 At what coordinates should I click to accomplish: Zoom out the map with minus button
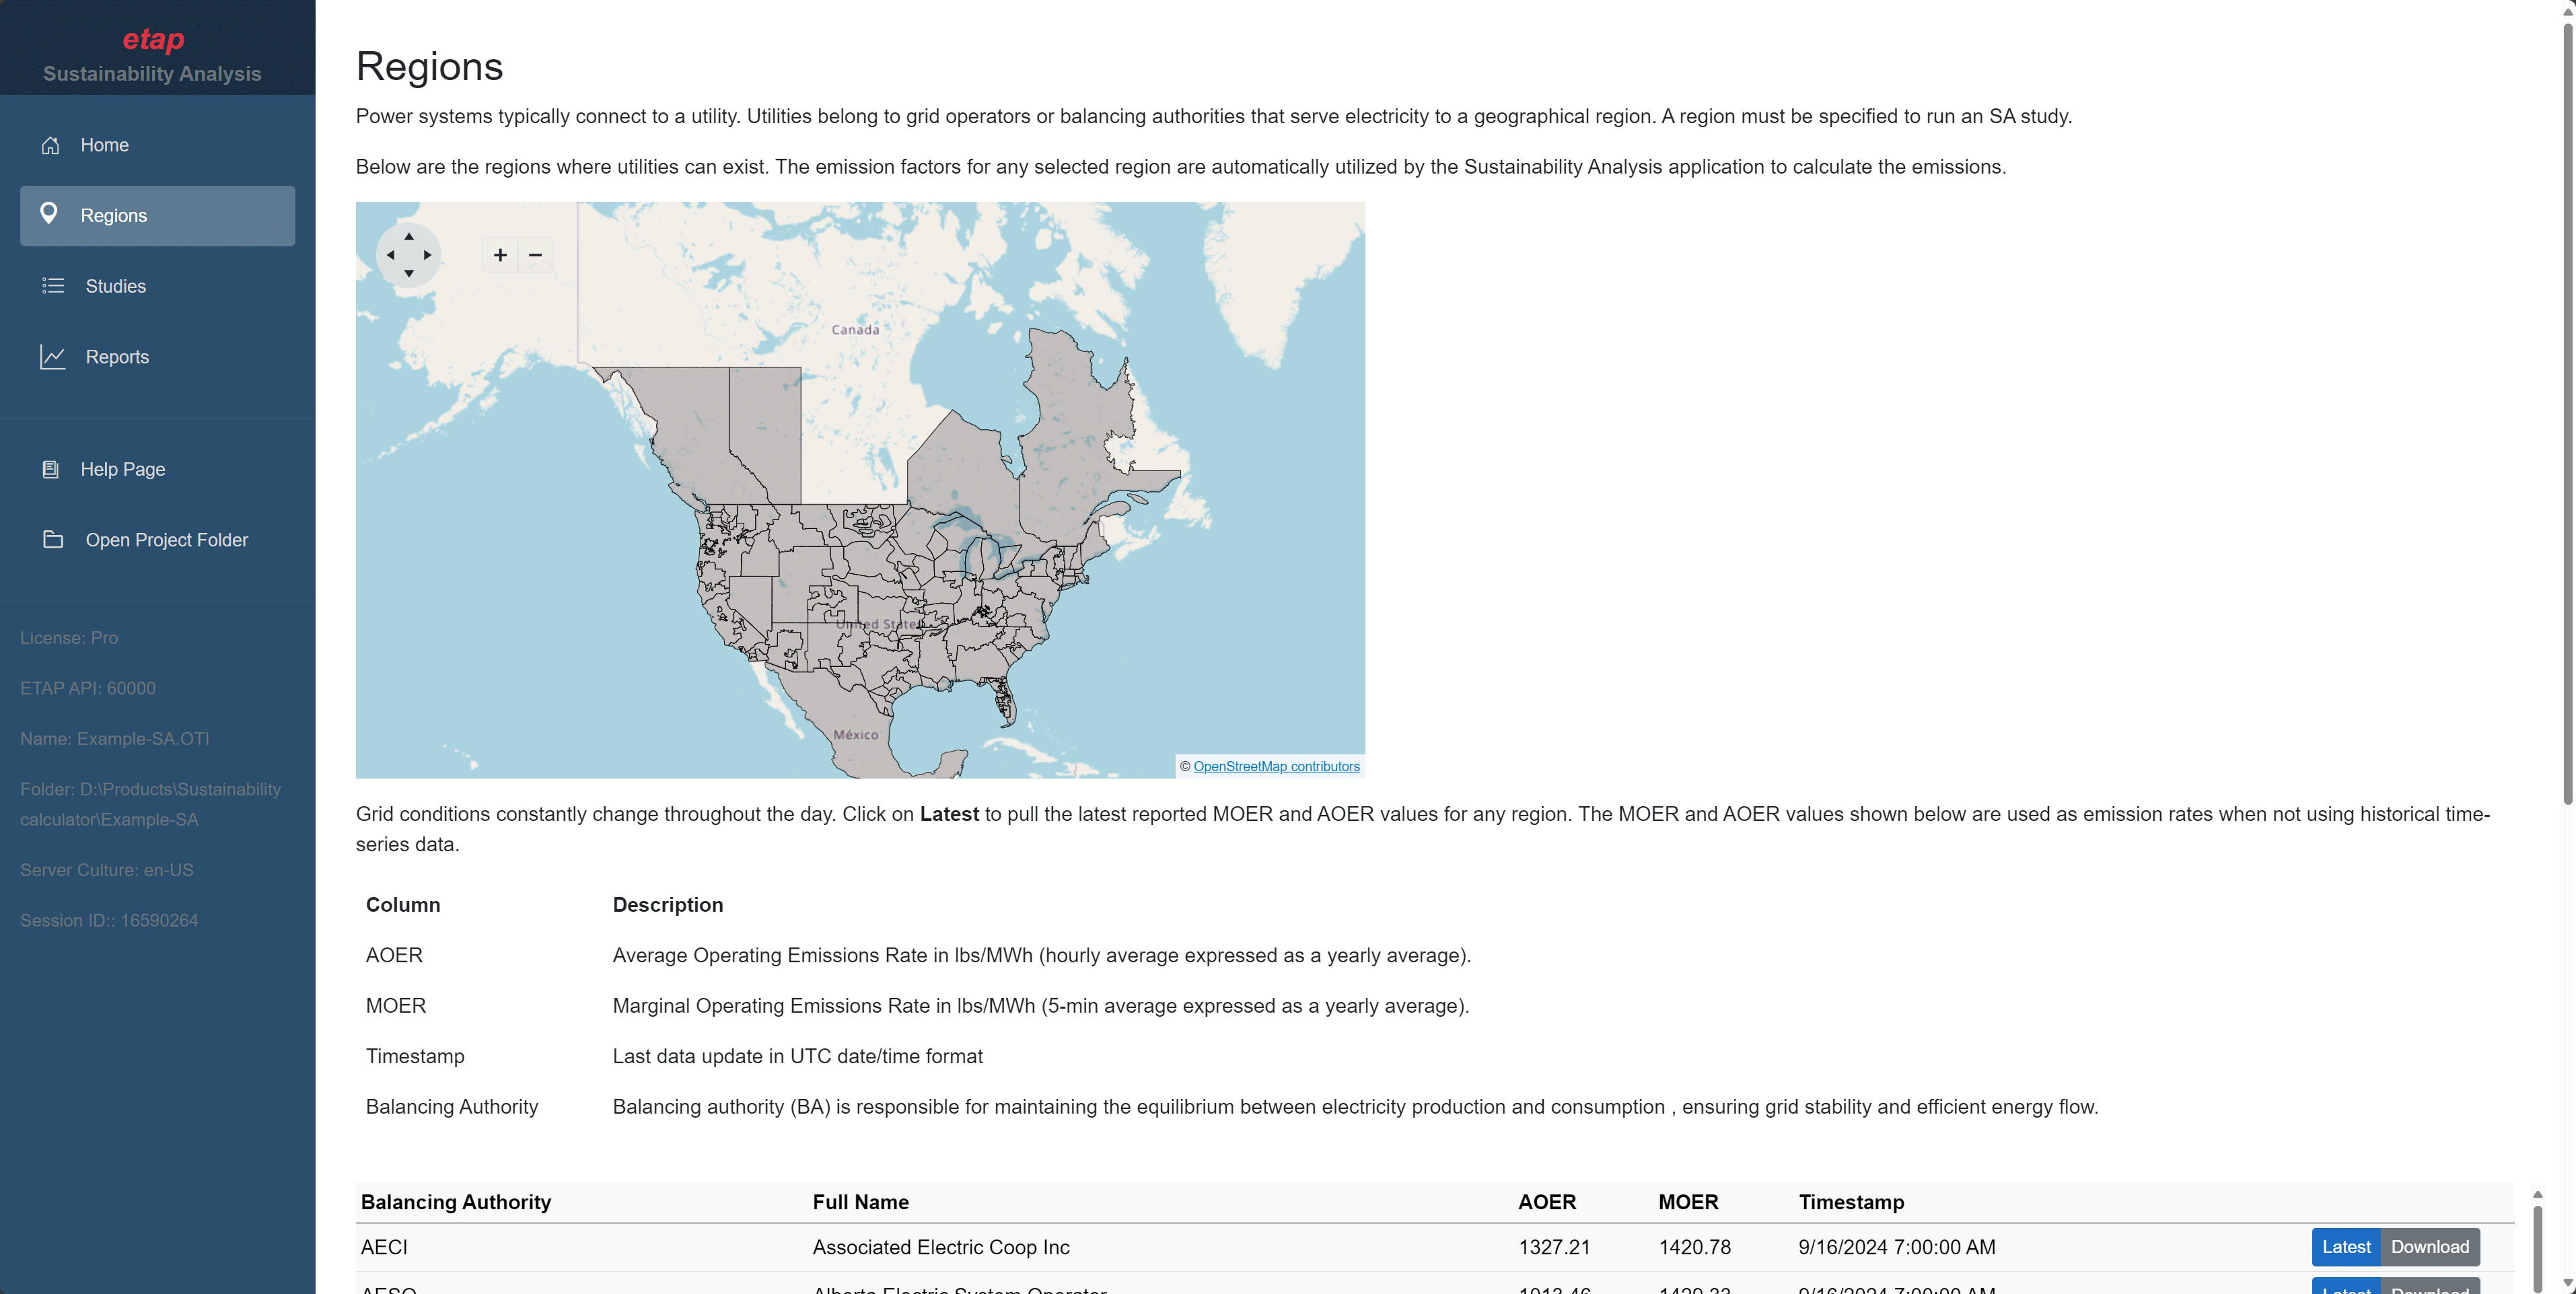[536, 255]
